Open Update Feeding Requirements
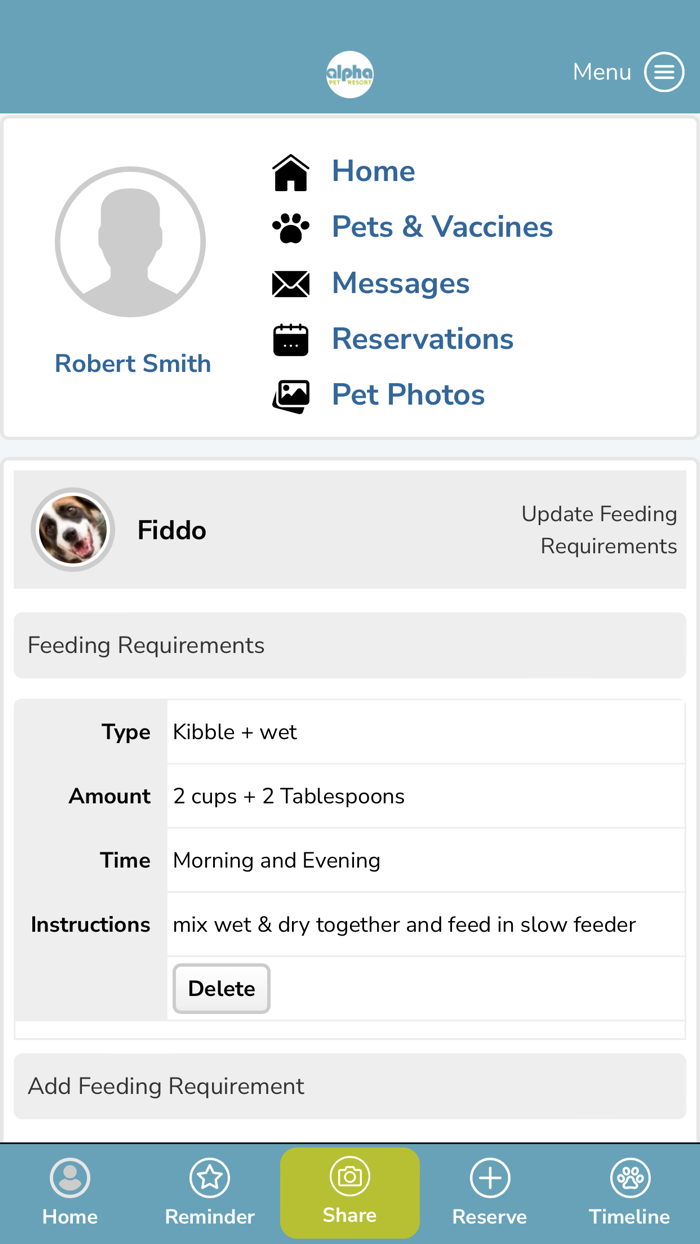The width and height of the screenshot is (700, 1244). pyautogui.click(x=599, y=529)
